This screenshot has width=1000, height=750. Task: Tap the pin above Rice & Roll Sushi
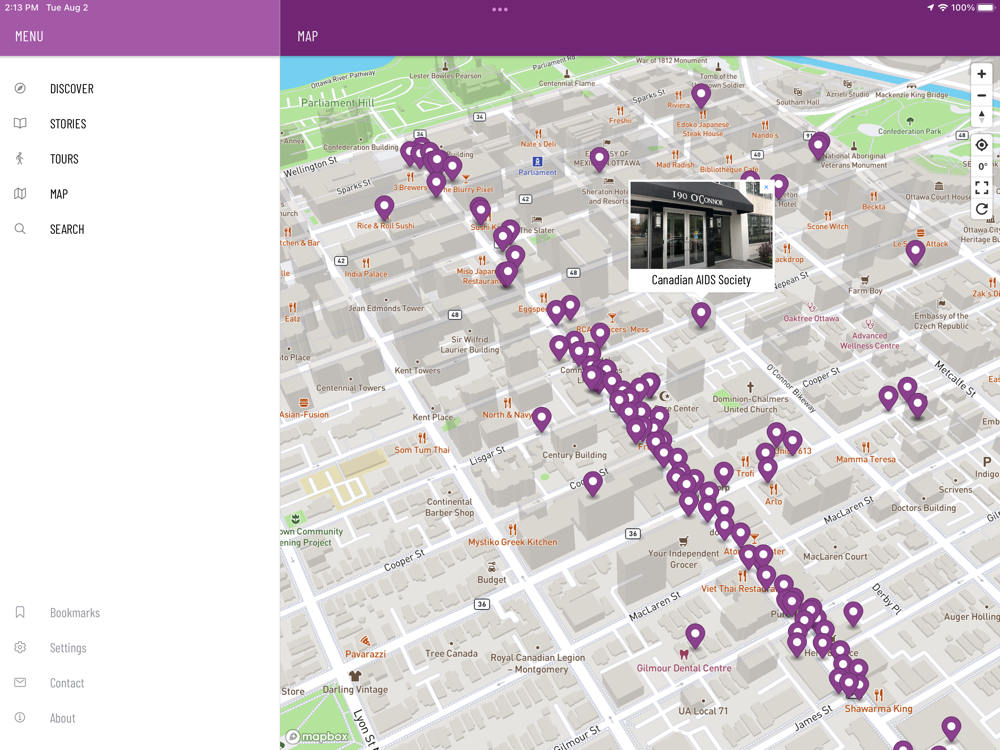[x=384, y=207]
